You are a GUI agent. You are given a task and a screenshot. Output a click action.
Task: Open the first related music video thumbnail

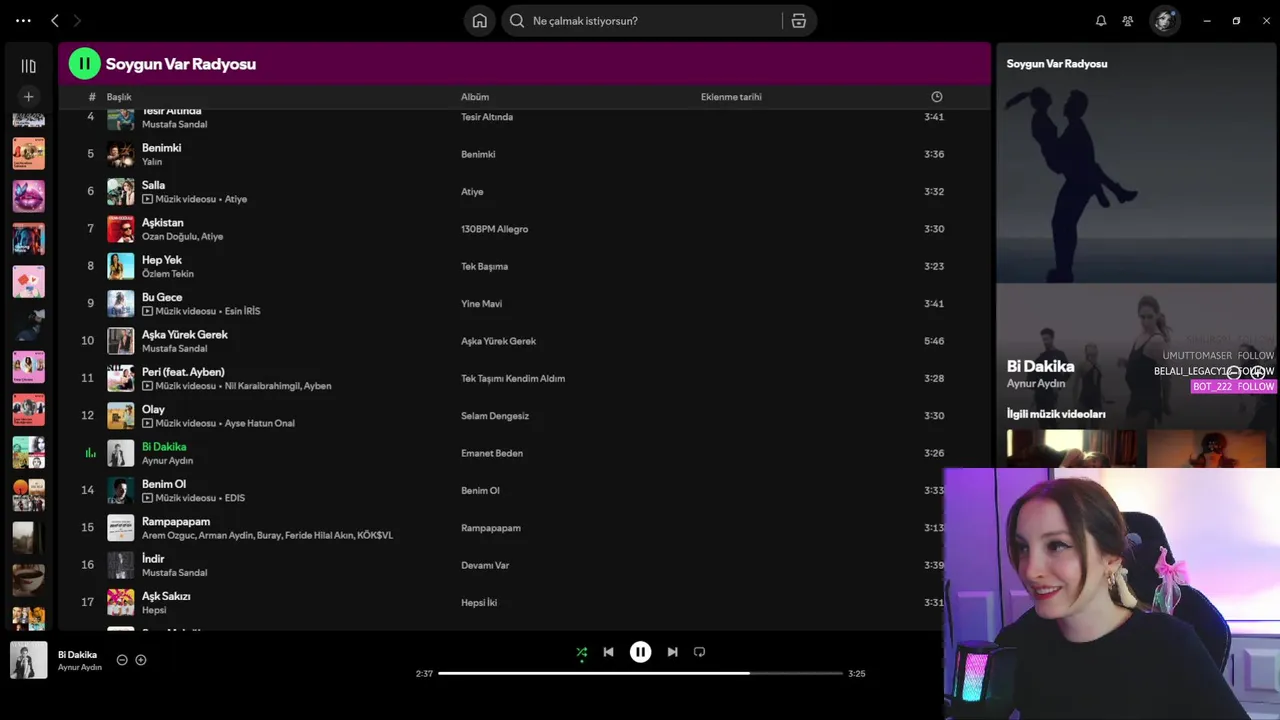click(x=1071, y=448)
